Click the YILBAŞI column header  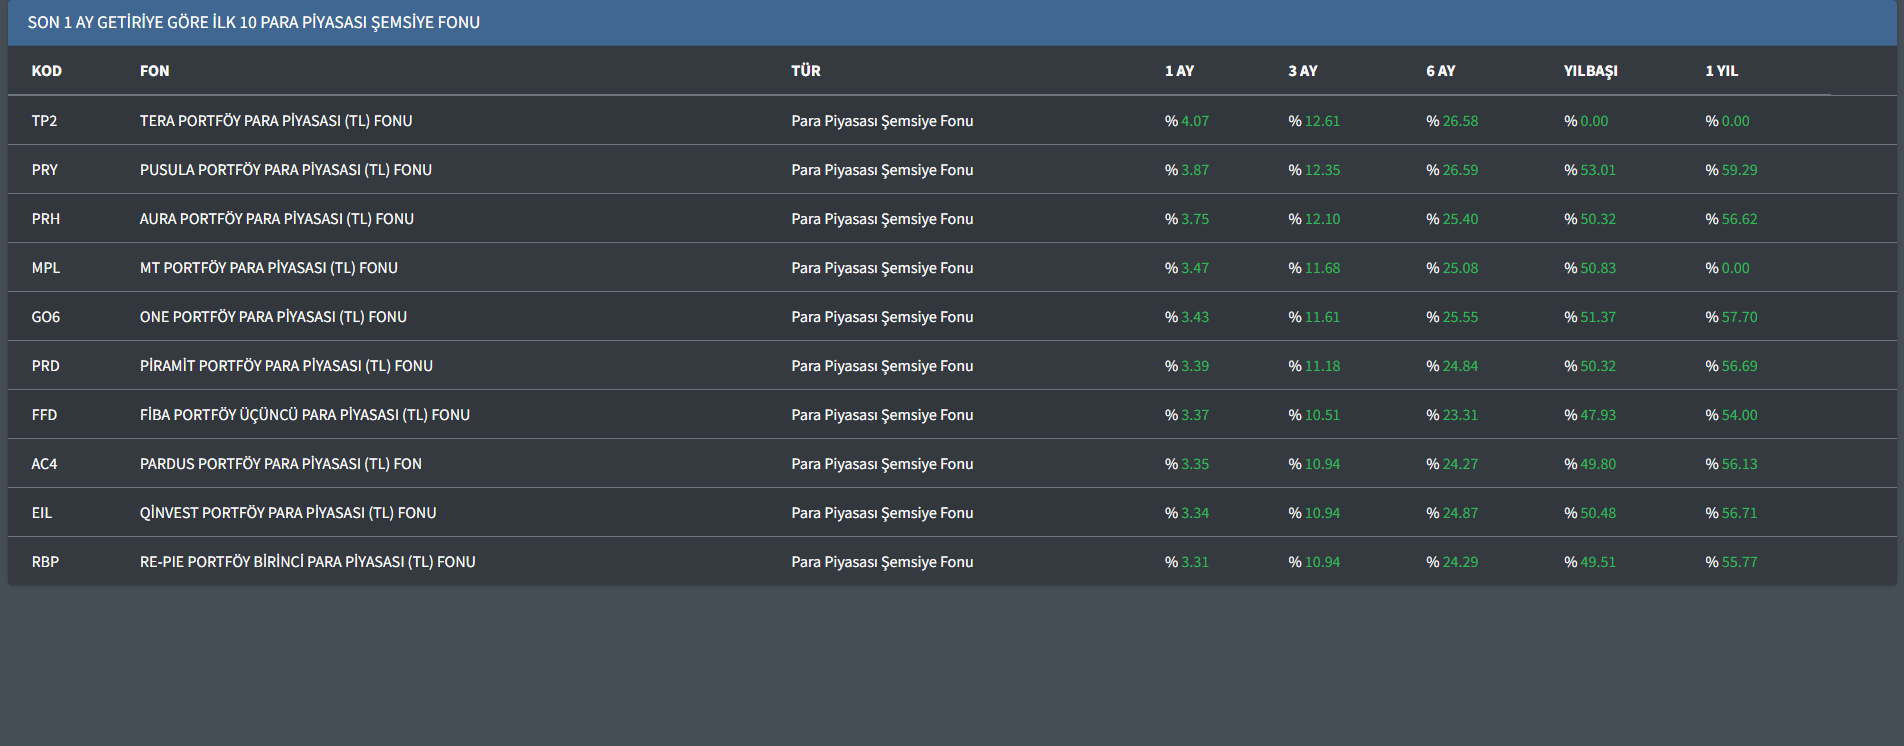(1590, 71)
